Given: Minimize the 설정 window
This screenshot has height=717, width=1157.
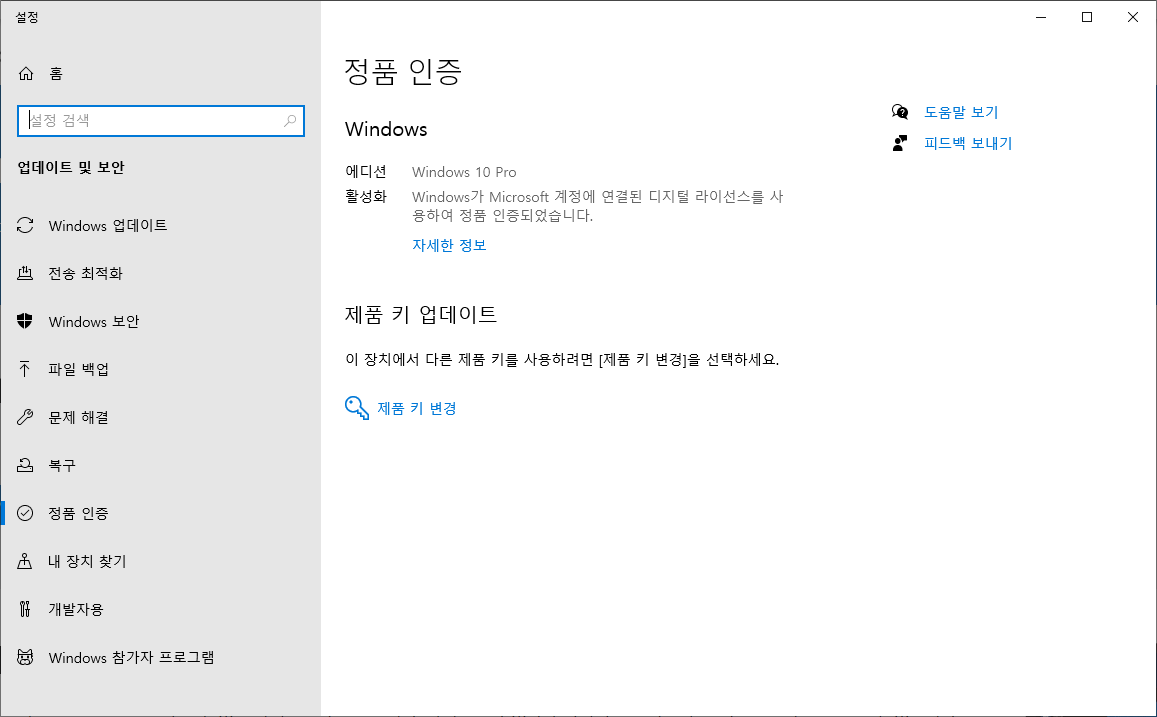Looking at the screenshot, I should coord(1041,17).
